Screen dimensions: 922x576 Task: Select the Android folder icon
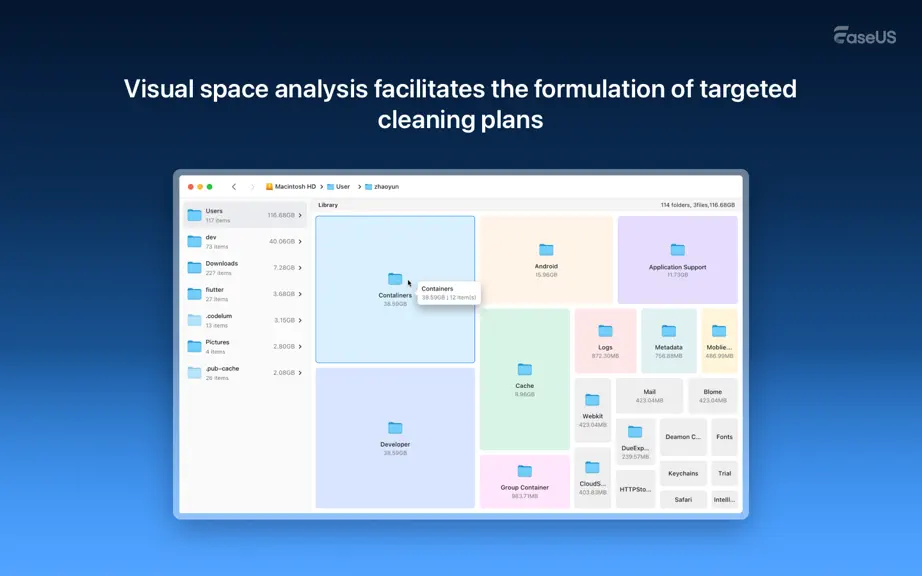[x=546, y=250]
